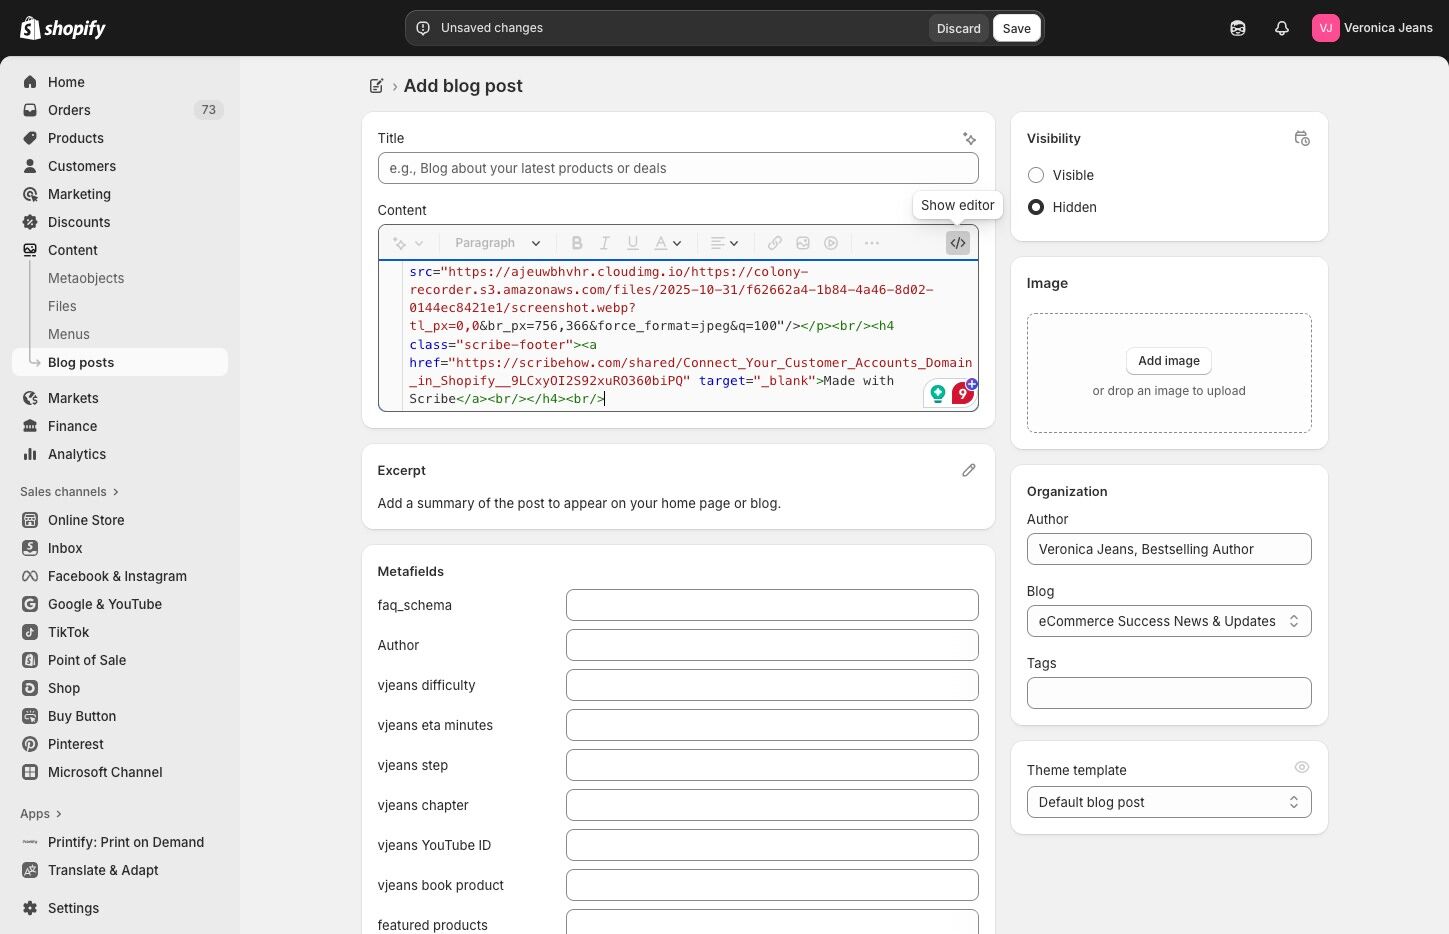Viewport: 1449px width, 934px height.
Task: Click the Save button
Action: [1016, 28]
